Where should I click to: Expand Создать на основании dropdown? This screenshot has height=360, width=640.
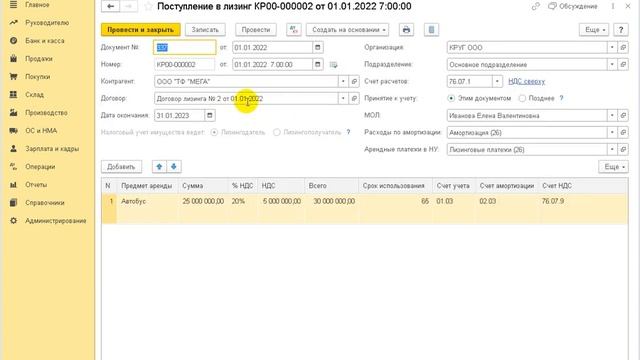tap(347, 30)
